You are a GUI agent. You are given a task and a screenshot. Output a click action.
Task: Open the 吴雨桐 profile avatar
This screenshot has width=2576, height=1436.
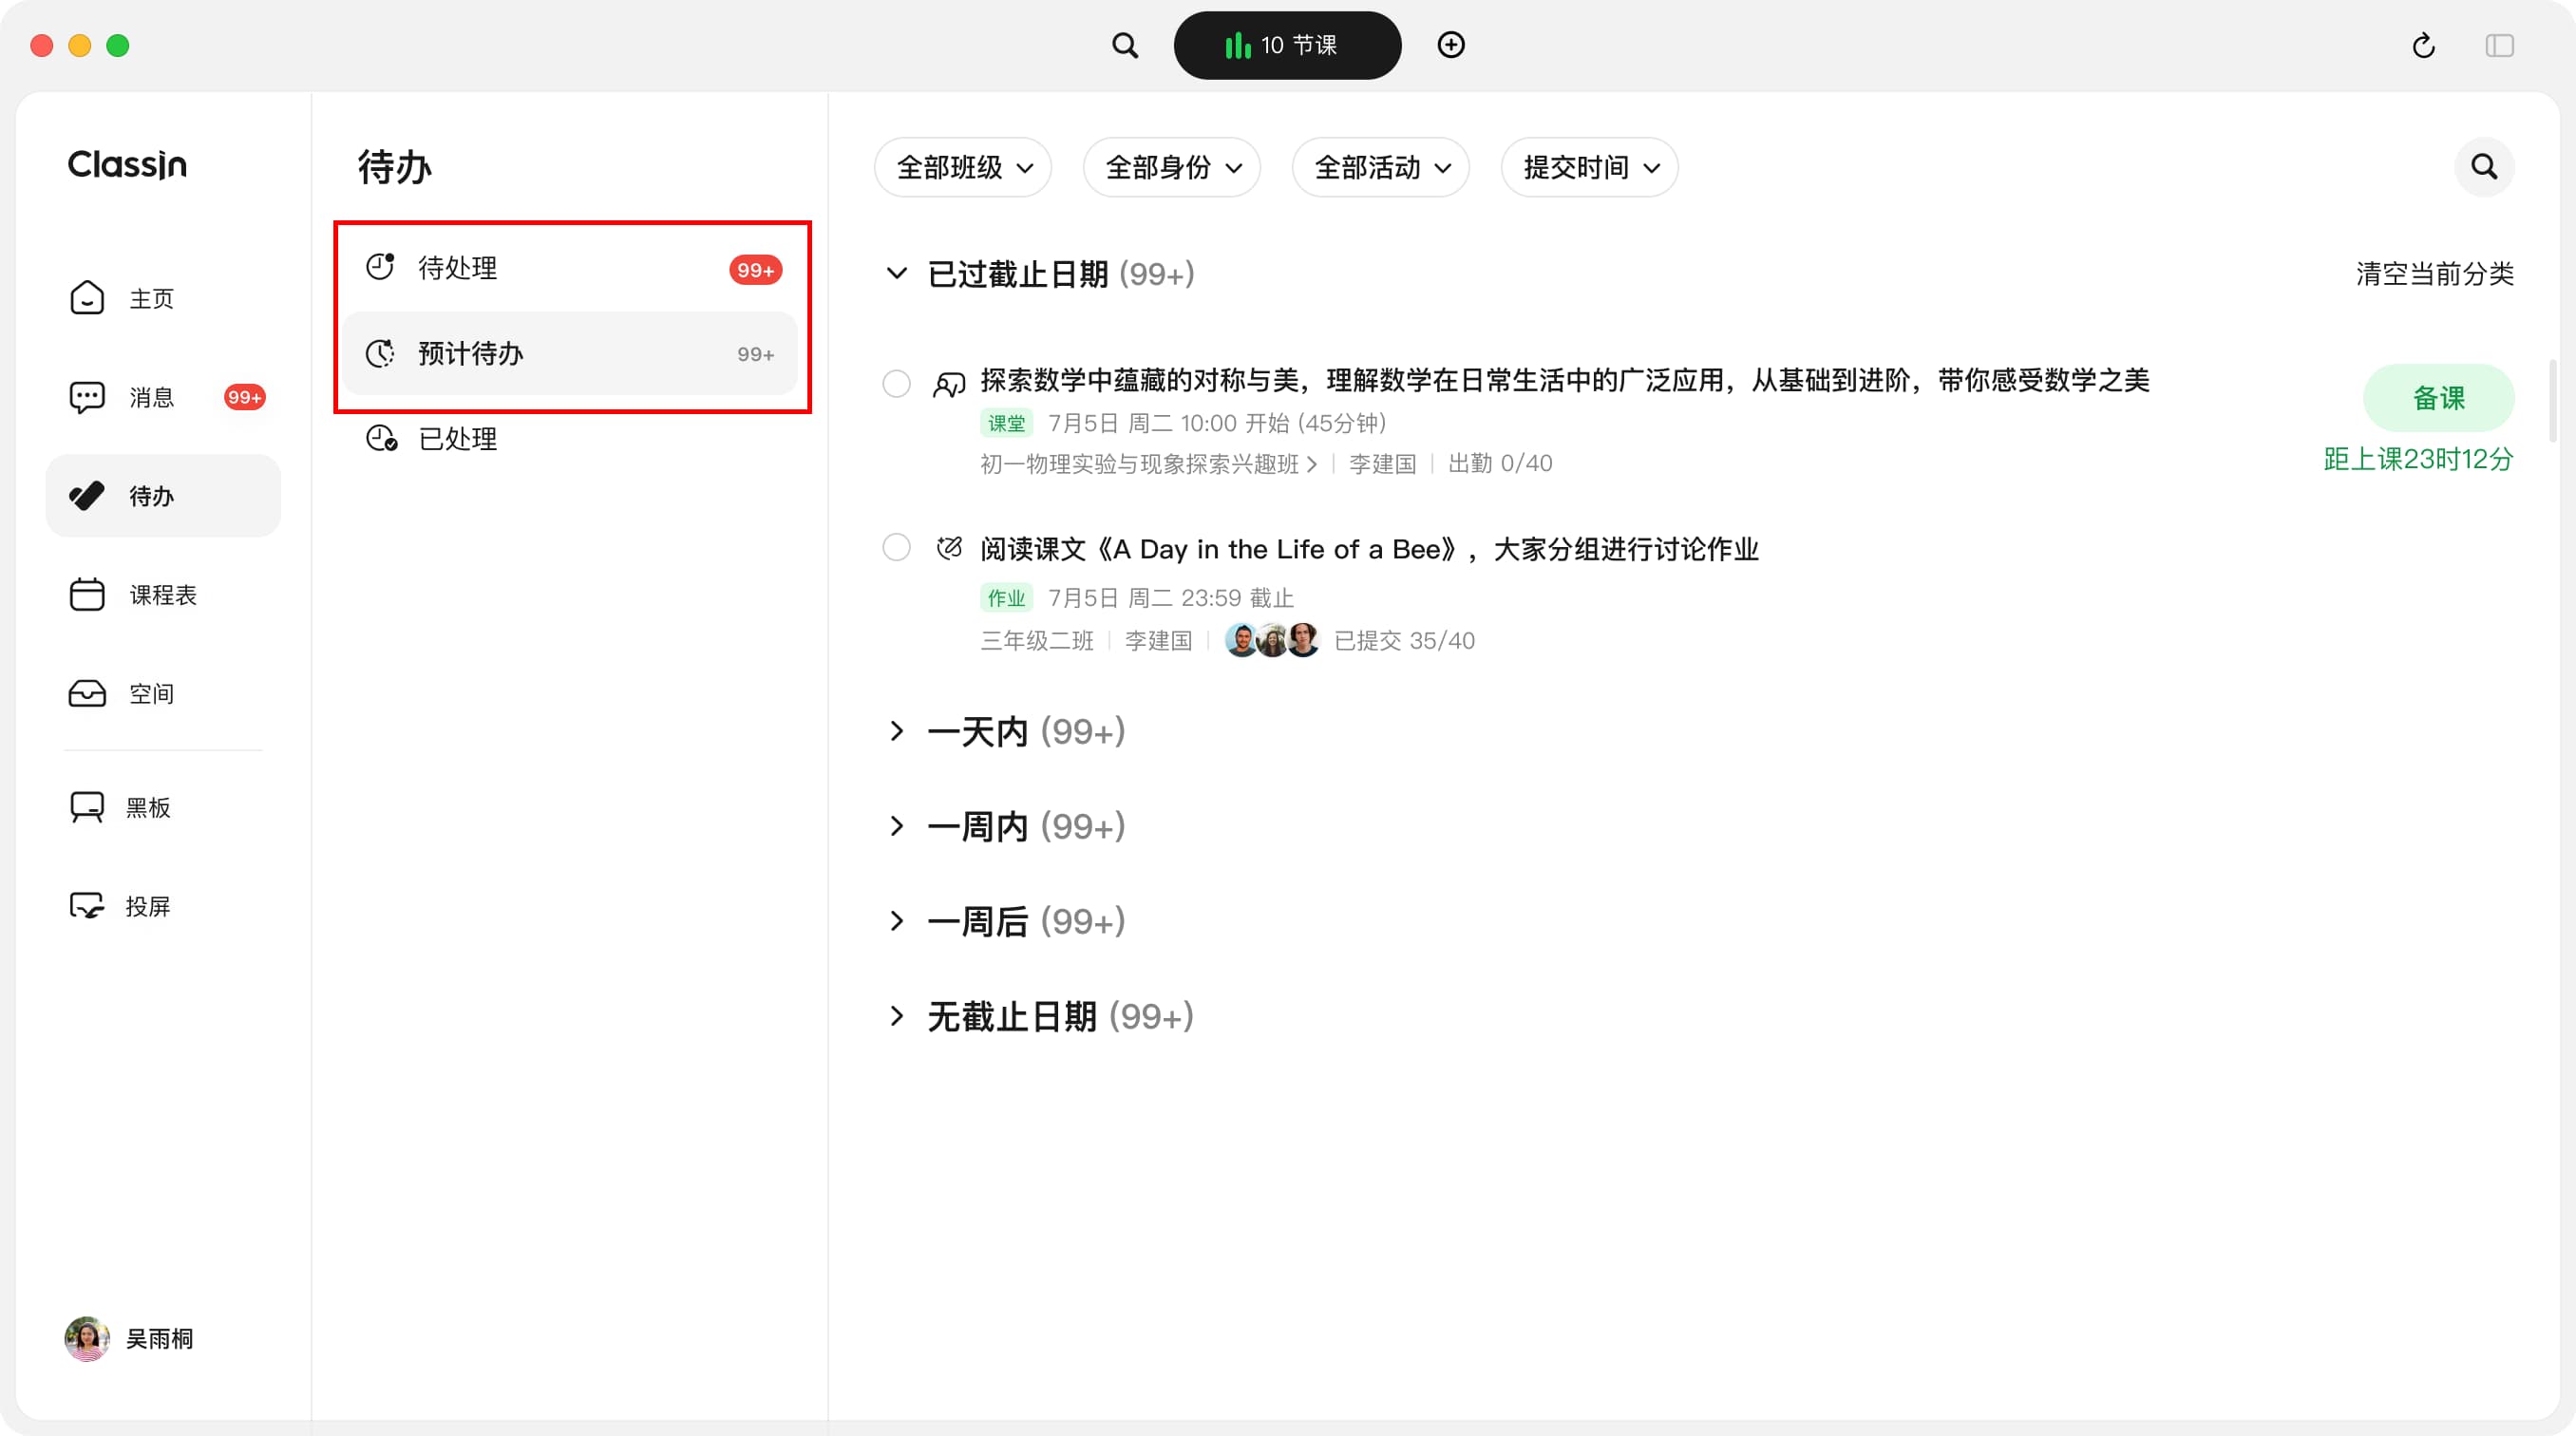click(x=87, y=1338)
